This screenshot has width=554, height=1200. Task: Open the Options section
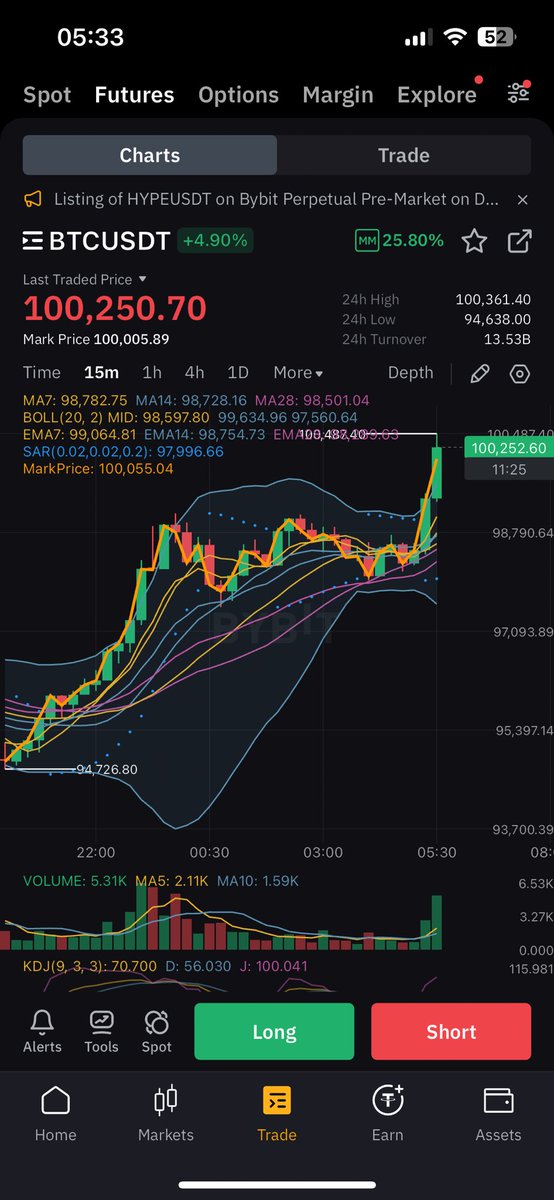[238, 95]
